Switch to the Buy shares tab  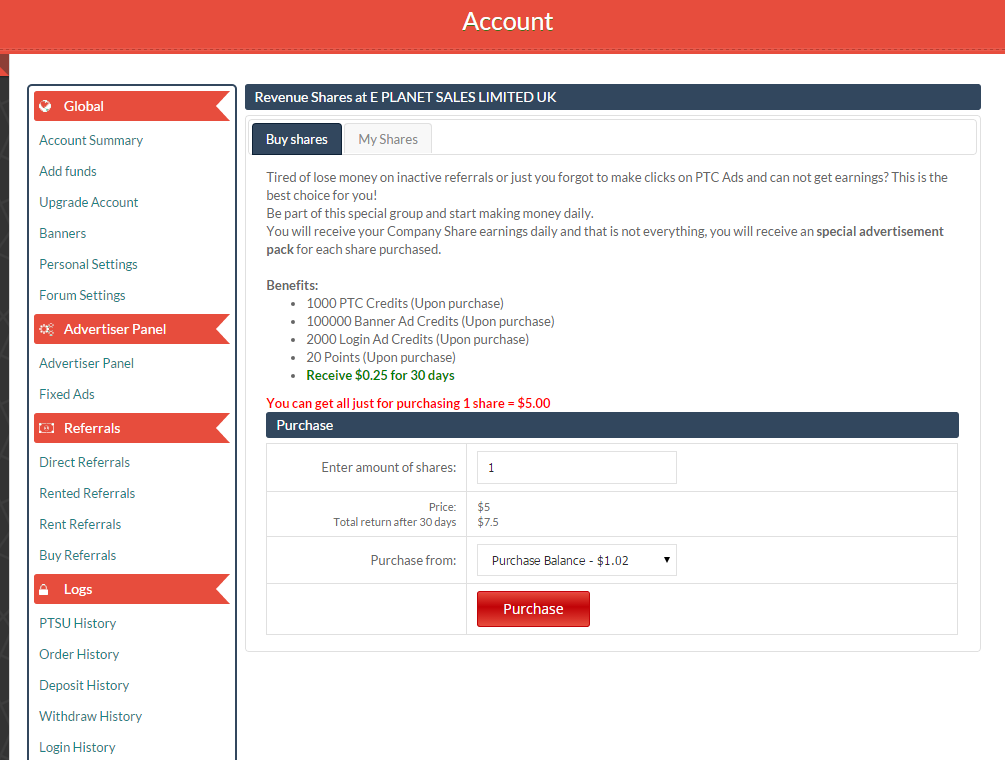pos(297,139)
